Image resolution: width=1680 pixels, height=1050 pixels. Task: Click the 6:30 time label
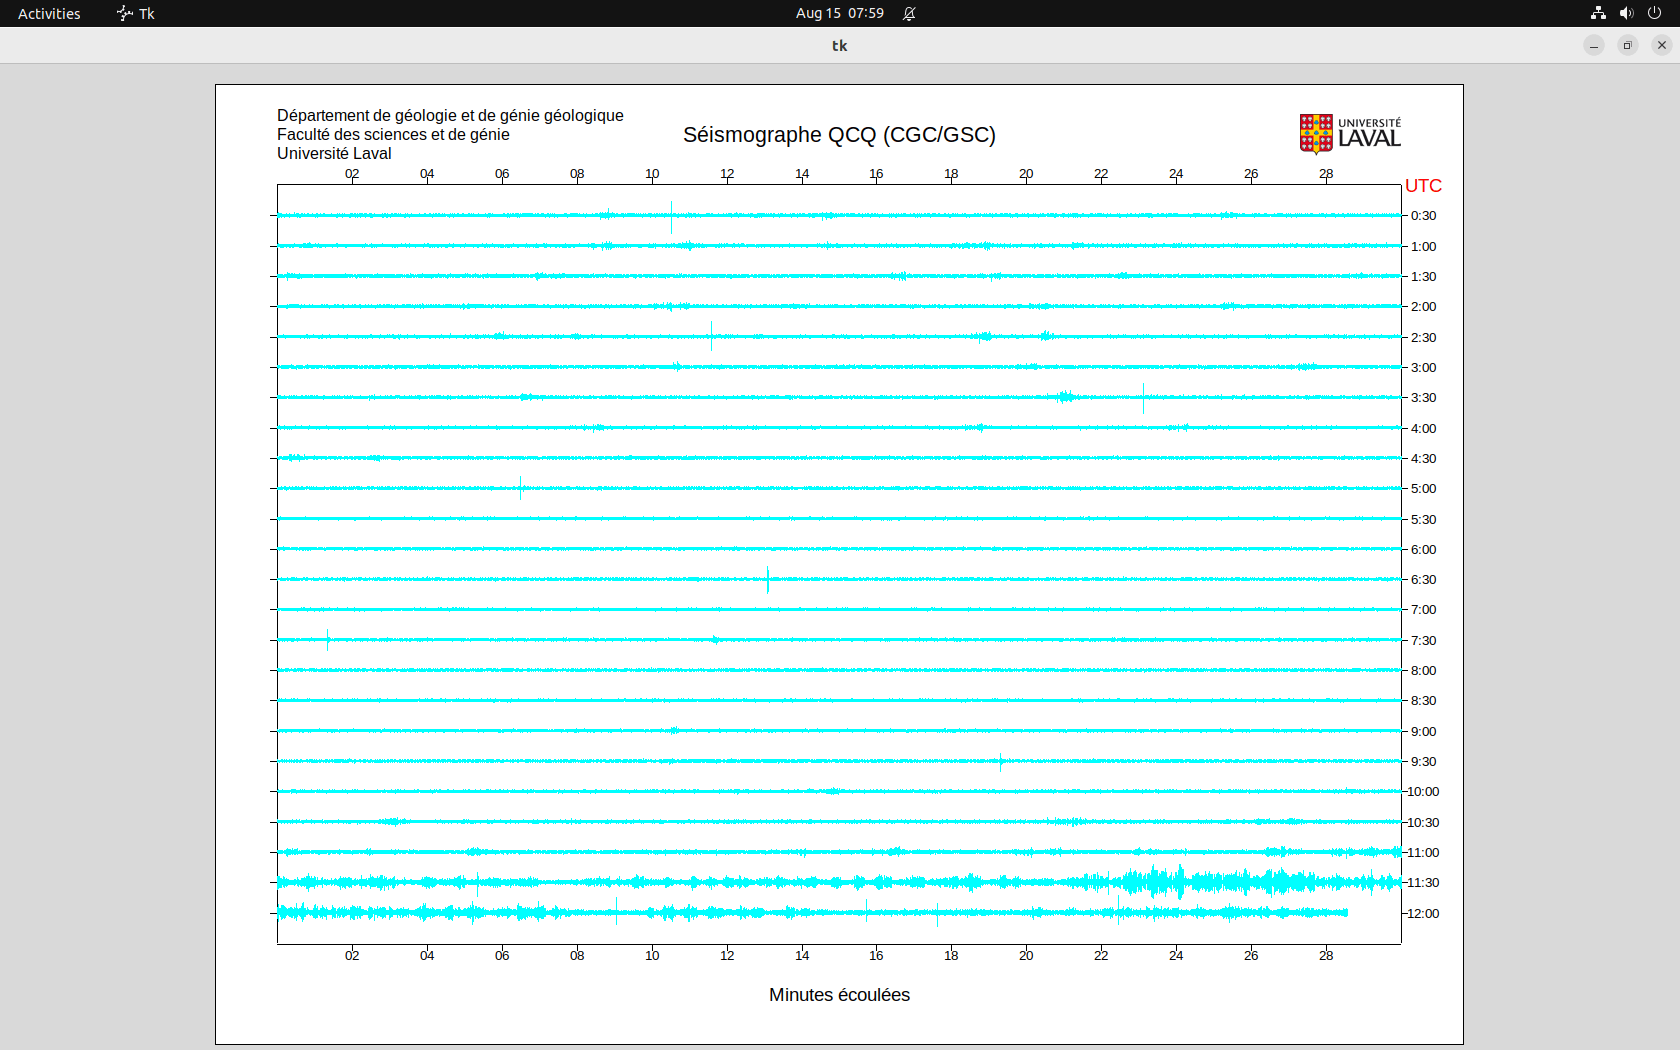1423,580
